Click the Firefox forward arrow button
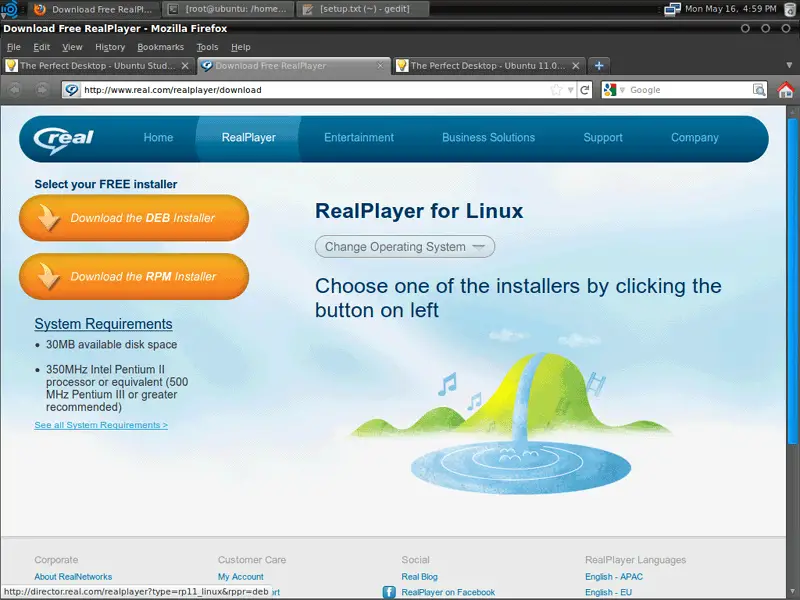This screenshot has width=800, height=600. click(x=42, y=90)
